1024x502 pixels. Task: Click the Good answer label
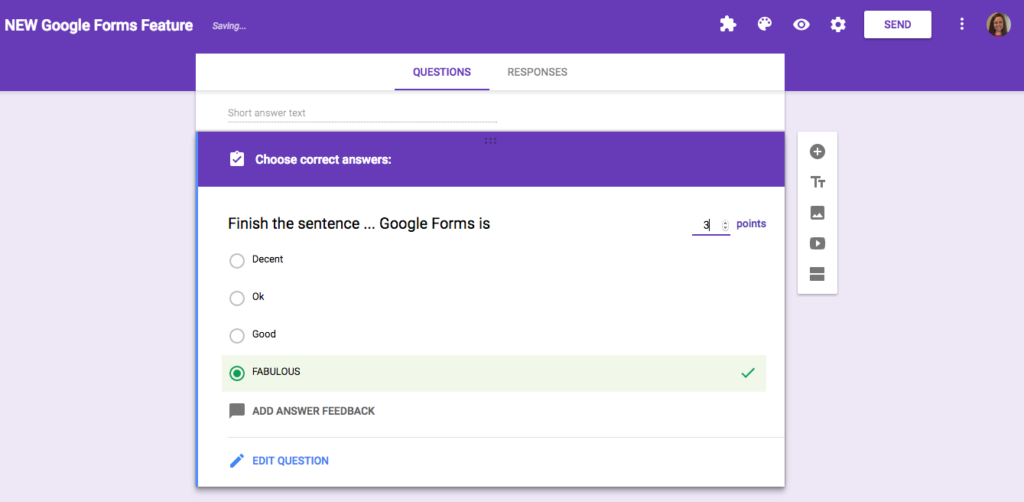pos(264,334)
